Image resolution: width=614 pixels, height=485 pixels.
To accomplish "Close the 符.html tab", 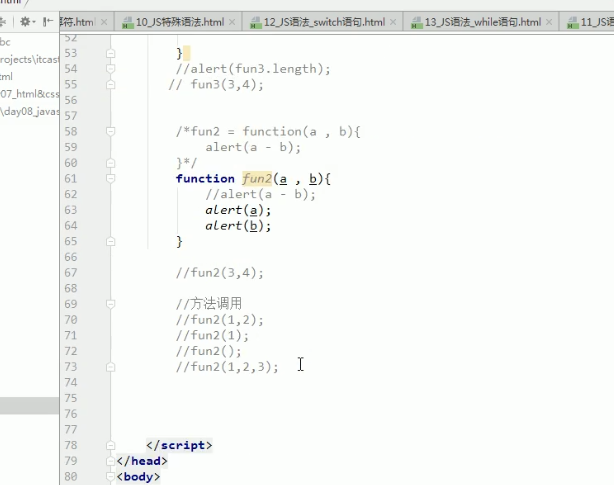I will point(104,22).
